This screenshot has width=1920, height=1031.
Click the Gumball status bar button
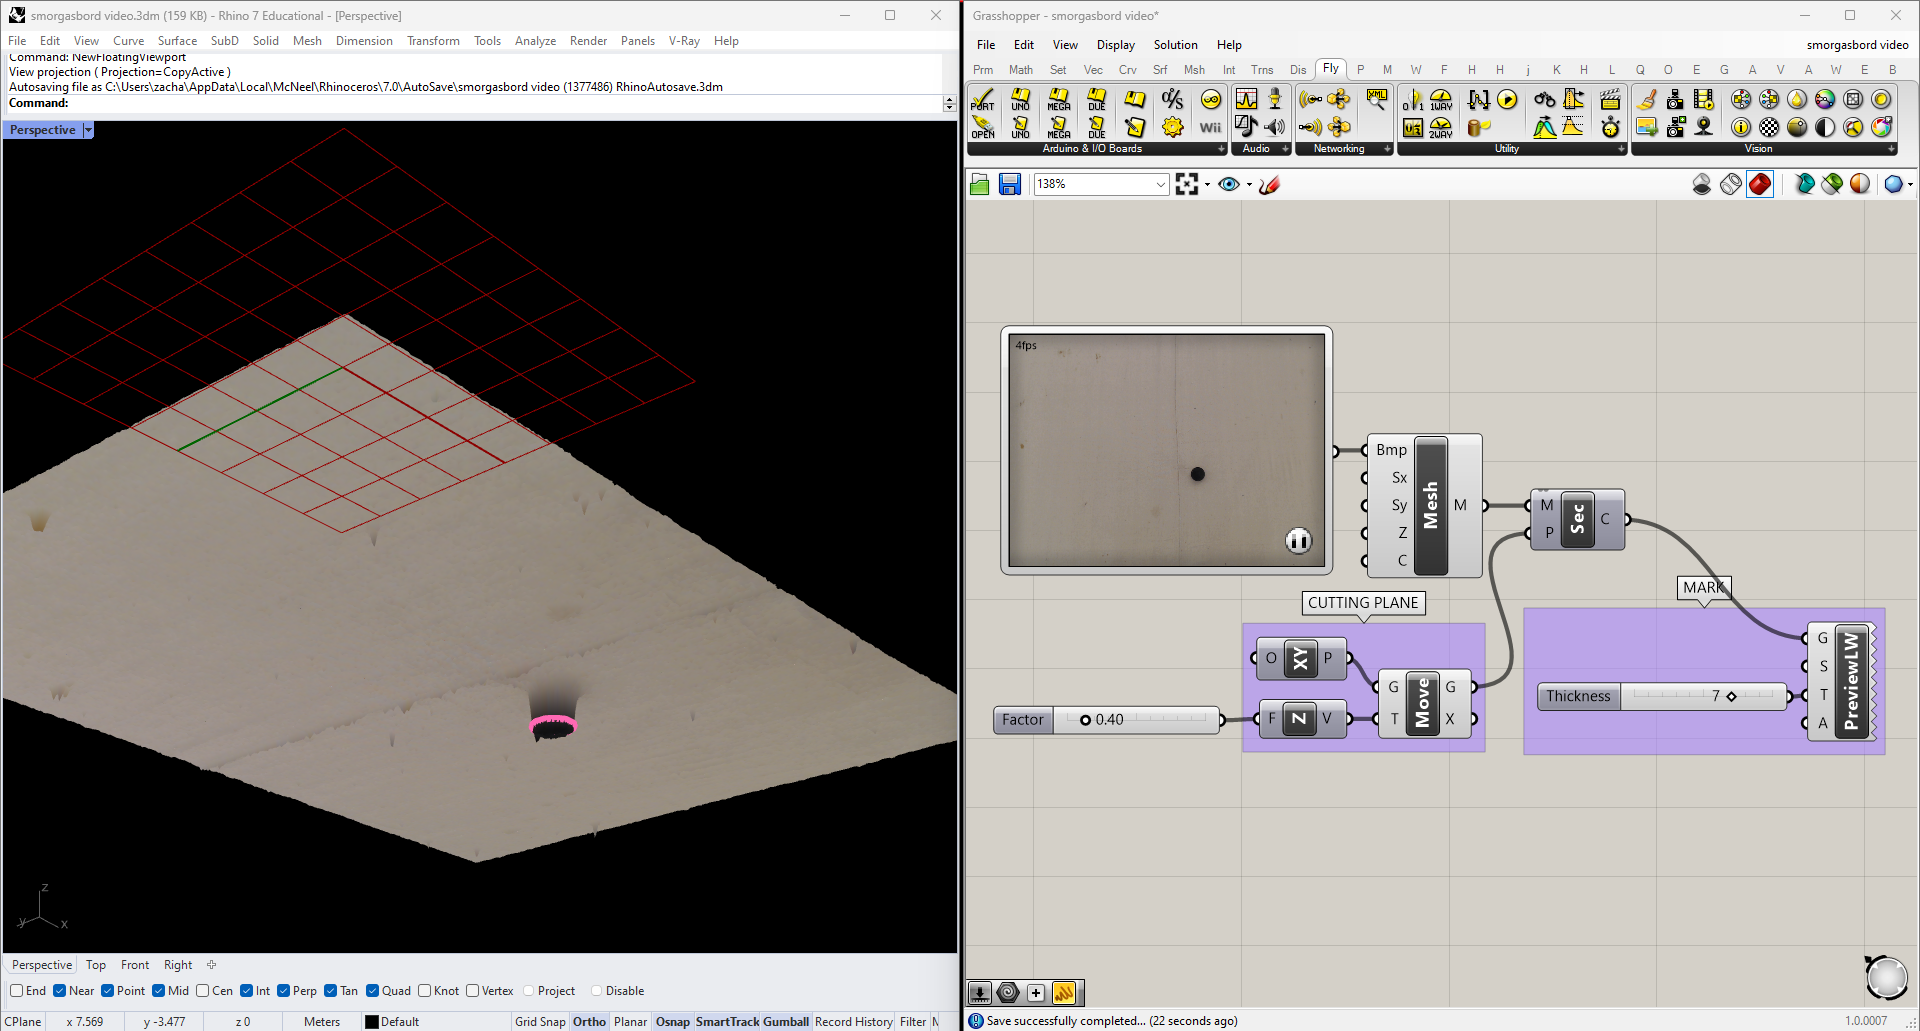tap(786, 1021)
